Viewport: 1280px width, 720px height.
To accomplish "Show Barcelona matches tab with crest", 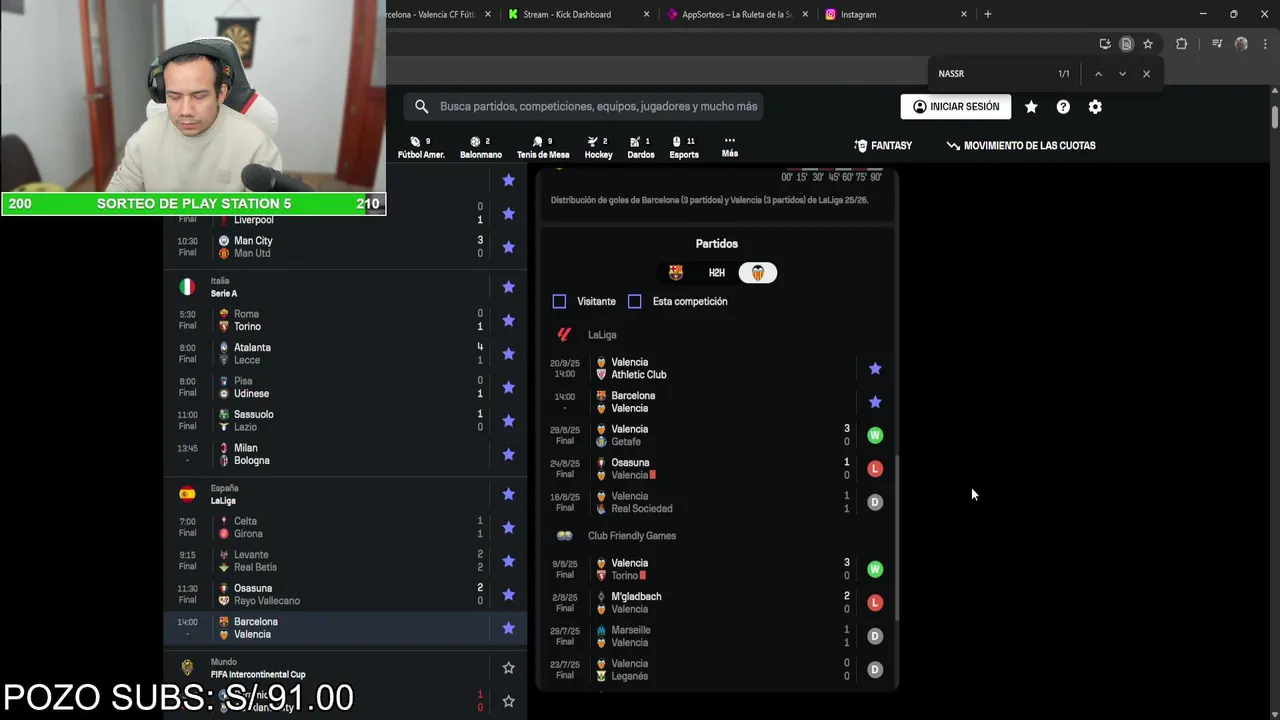I will coord(676,272).
